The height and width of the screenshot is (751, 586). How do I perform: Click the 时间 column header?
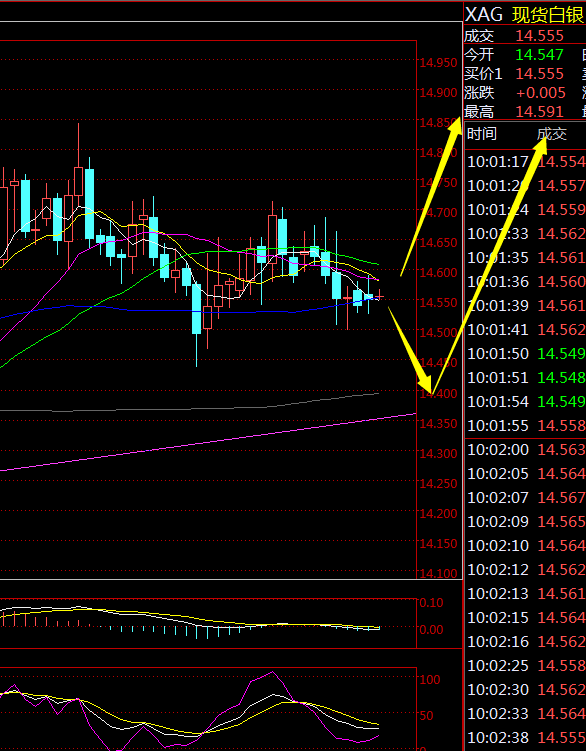[482, 134]
